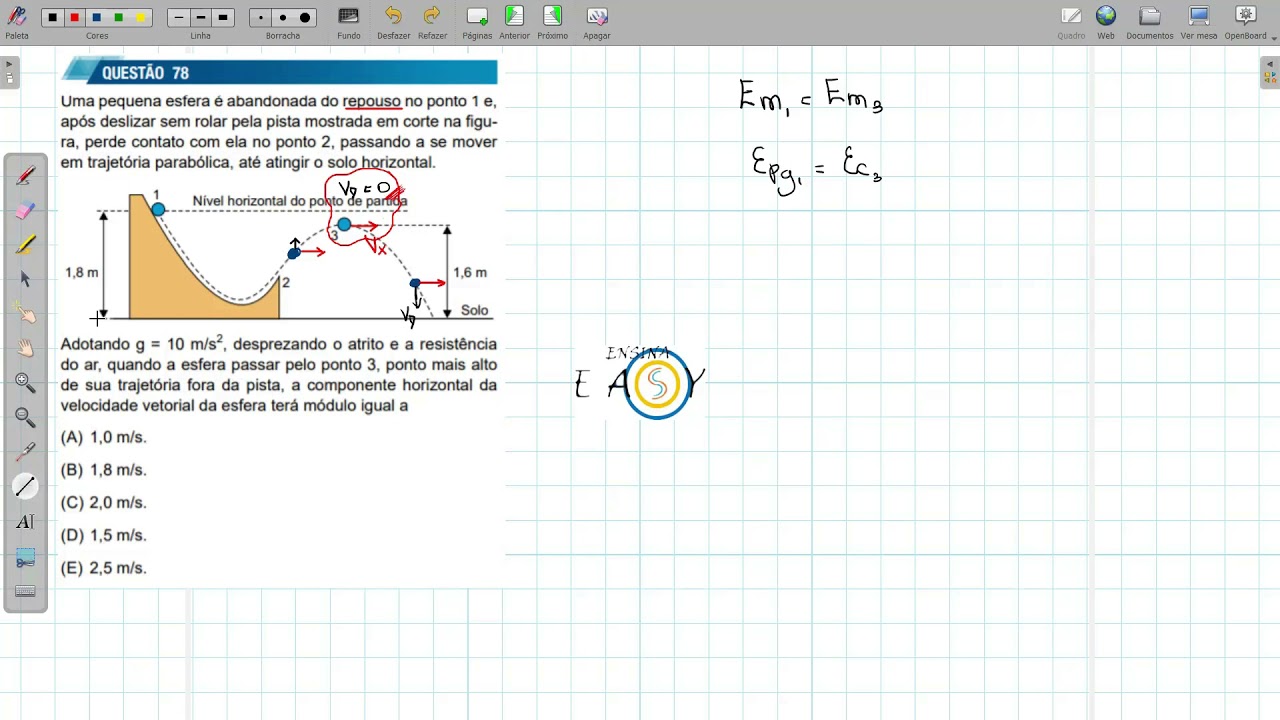Image resolution: width=1280 pixels, height=720 pixels.
Task: Click the Ensina Easy logo image
Action: tap(640, 382)
